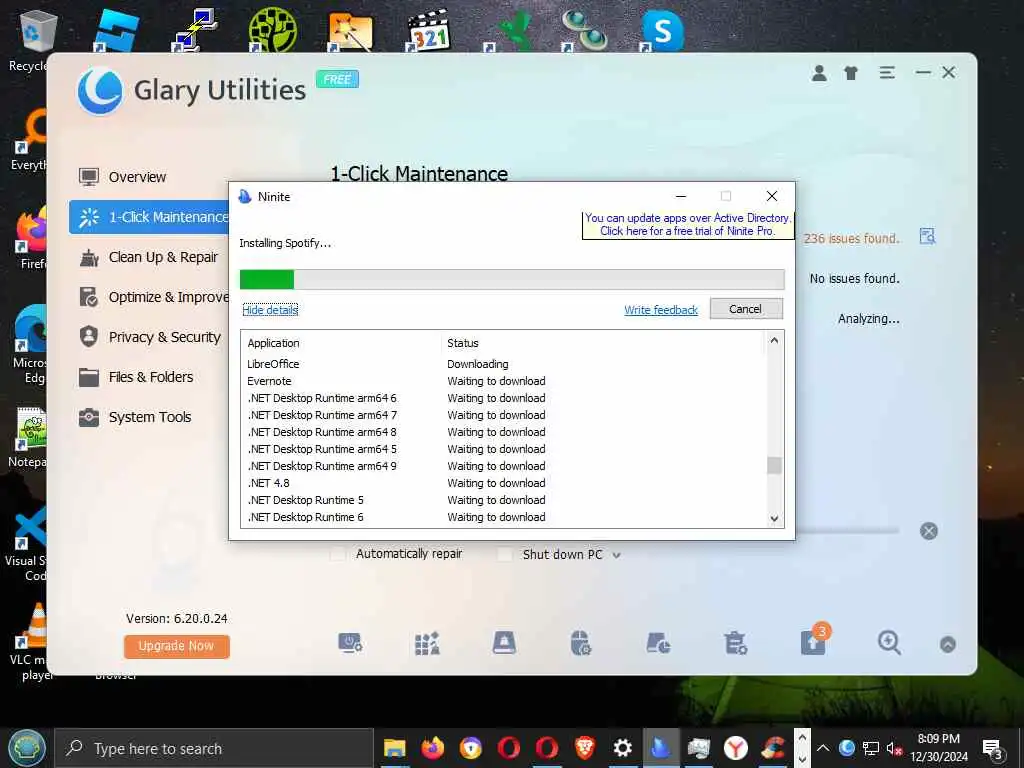Open Yandex browser in the taskbar
Screen dimensions: 1024x768
(x=736, y=748)
